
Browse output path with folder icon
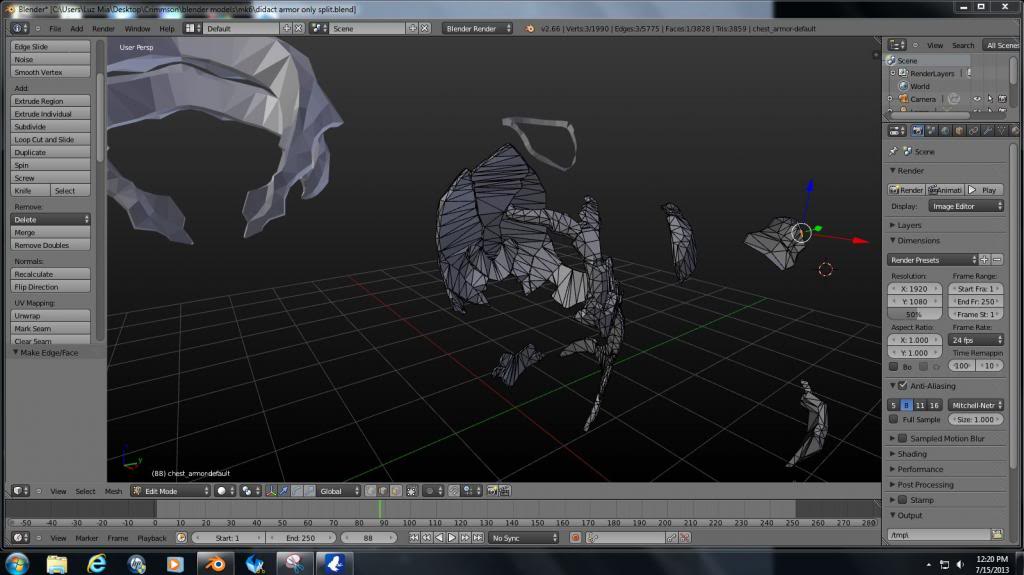(997, 535)
